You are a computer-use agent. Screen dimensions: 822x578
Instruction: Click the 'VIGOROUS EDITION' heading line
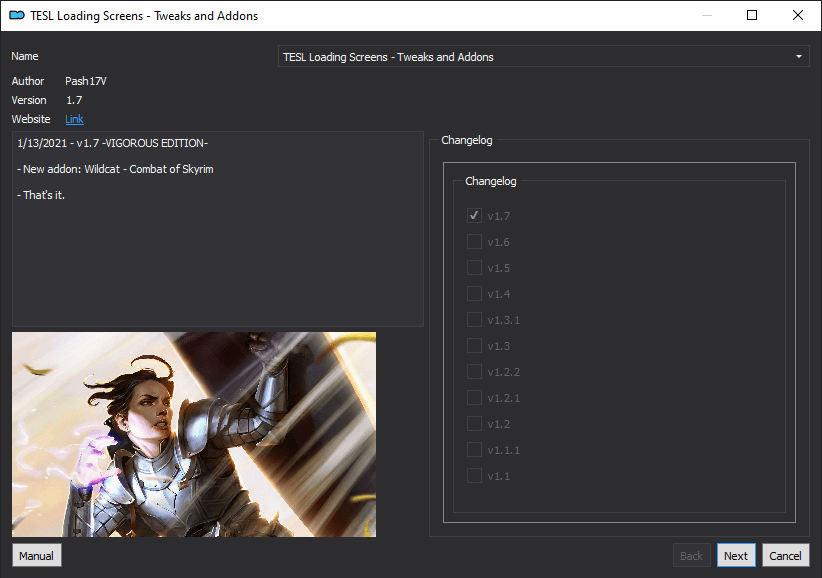113,143
